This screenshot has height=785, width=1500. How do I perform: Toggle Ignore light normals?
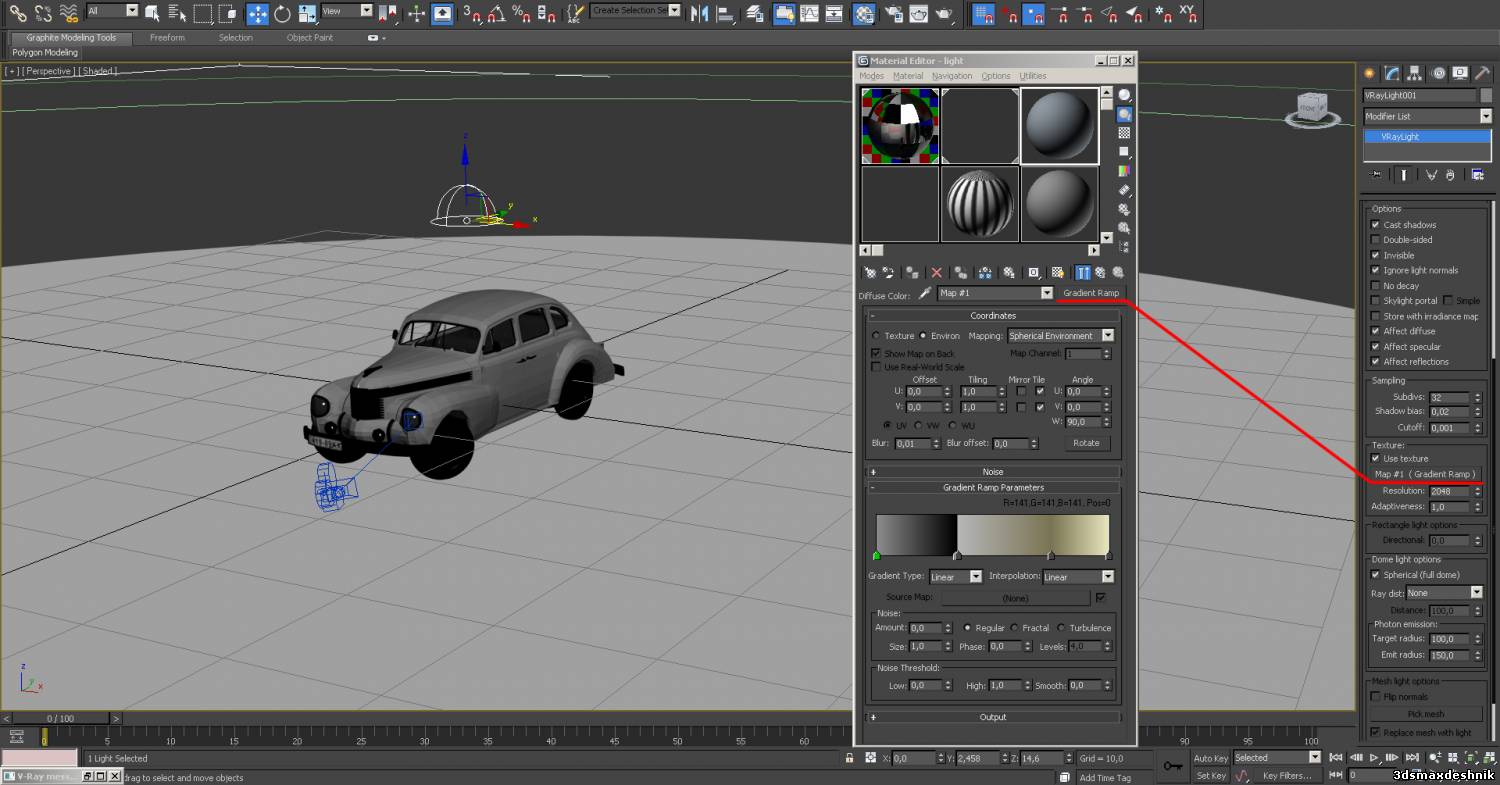click(1375, 270)
